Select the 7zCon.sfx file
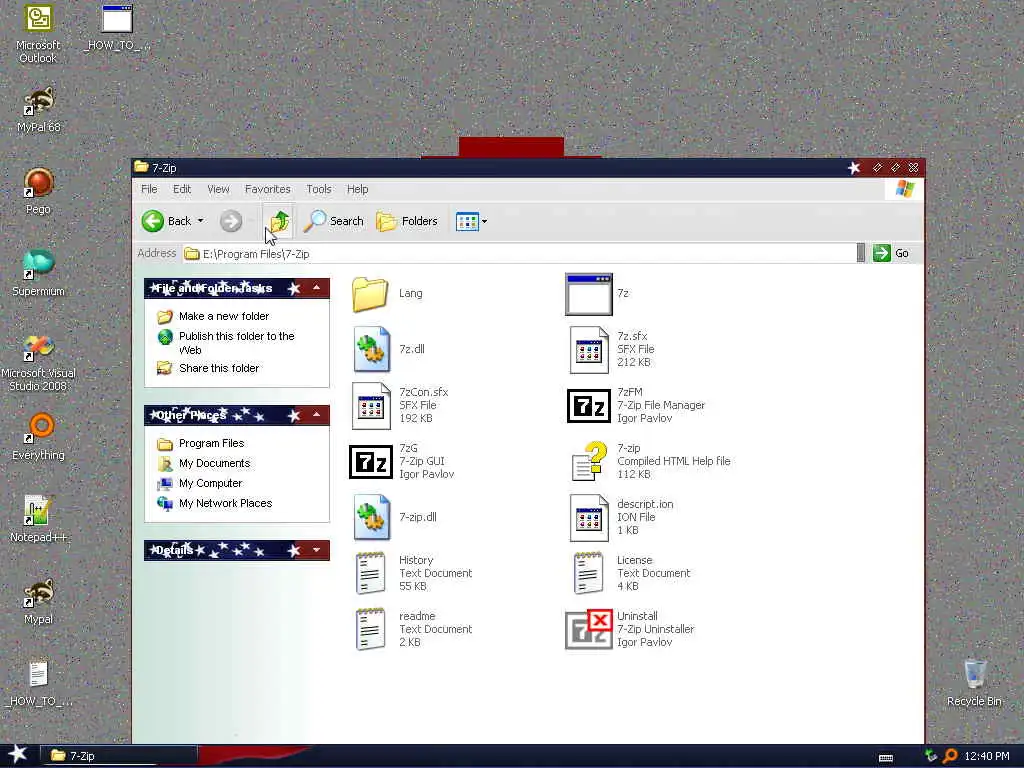Screen dimensions: 1024x768 (x=371, y=406)
